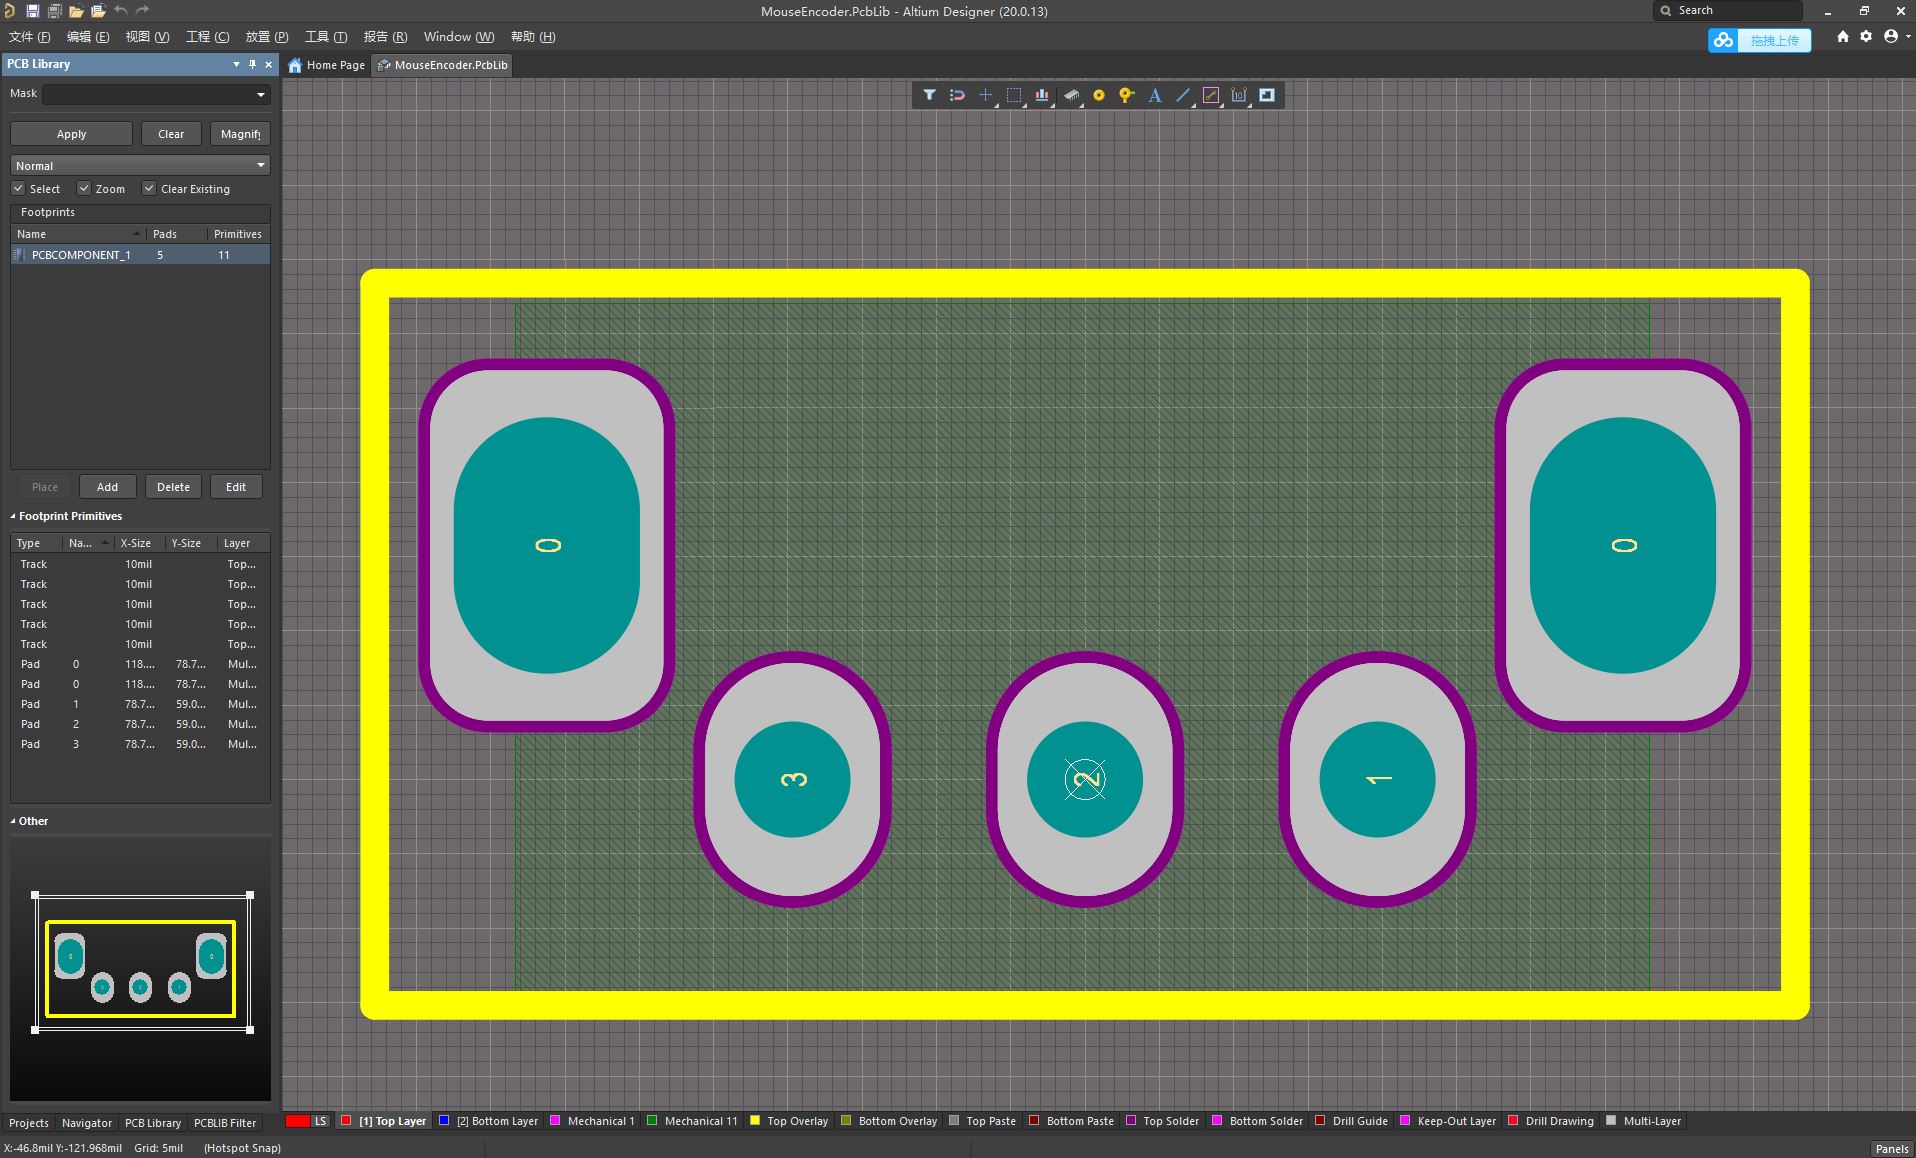
Task: Toggle the Clear Existing checkbox
Action: pyautogui.click(x=149, y=188)
